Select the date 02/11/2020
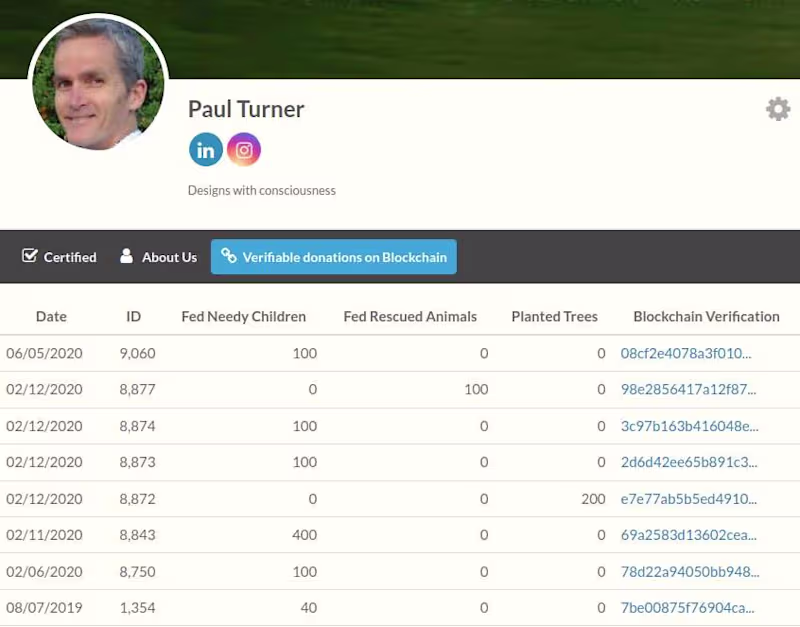 click(x=44, y=535)
